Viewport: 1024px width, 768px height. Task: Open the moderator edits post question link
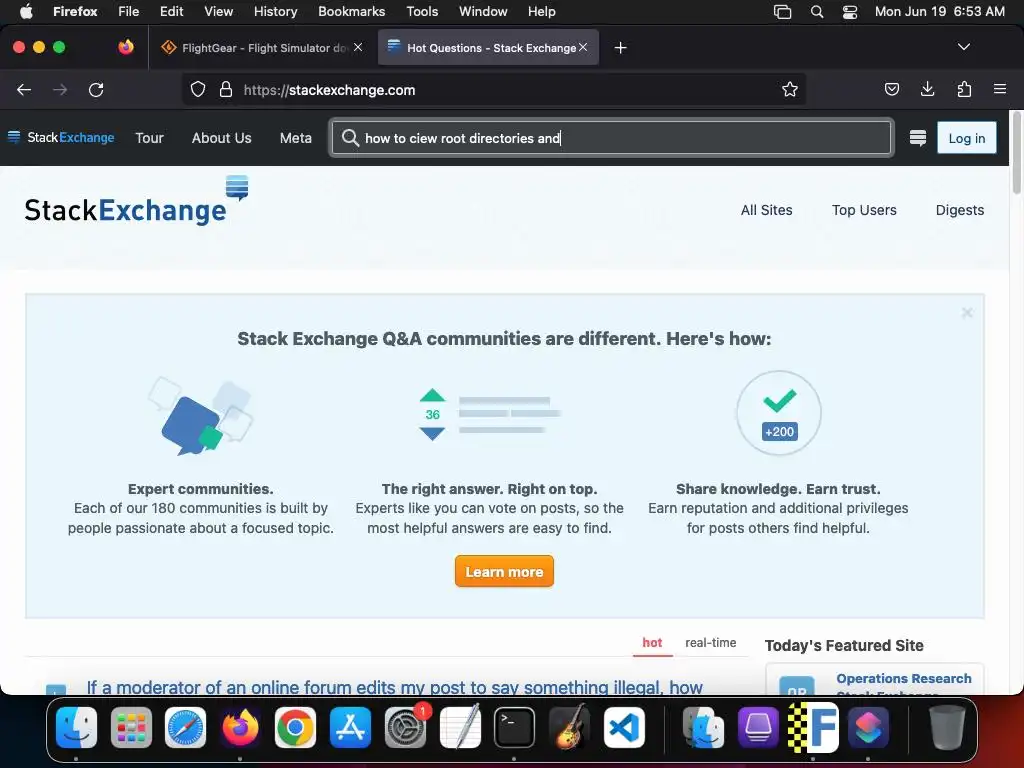click(394, 687)
